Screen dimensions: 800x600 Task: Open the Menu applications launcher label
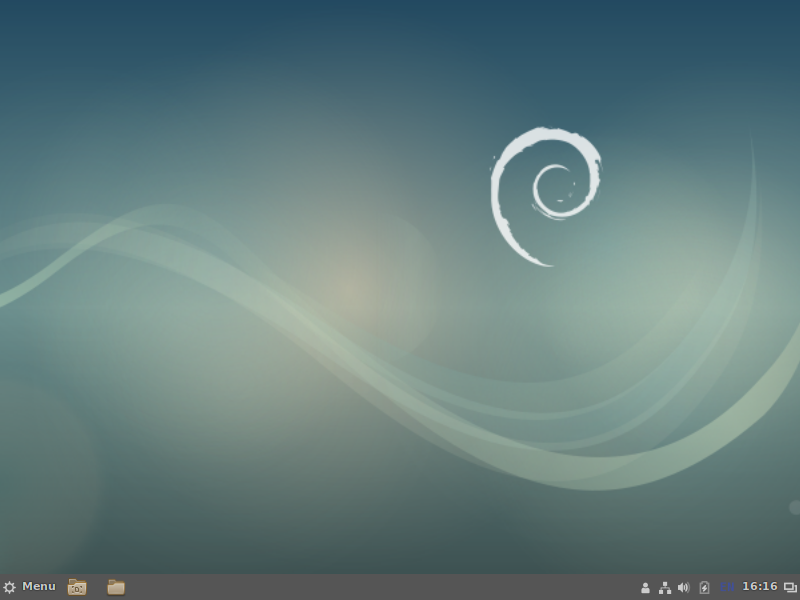click(x=39, y=587)
